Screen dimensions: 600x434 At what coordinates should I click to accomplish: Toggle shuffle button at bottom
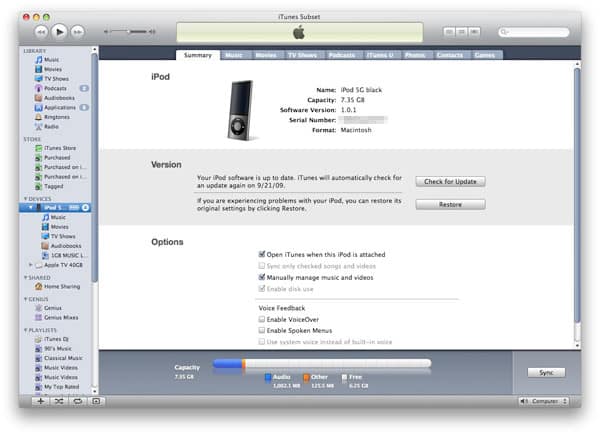click(x=59, y=401)
